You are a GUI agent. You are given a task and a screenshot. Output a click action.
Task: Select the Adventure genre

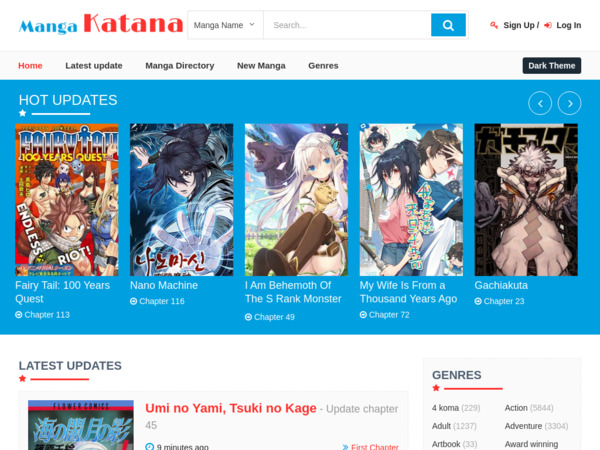(523, 426)
